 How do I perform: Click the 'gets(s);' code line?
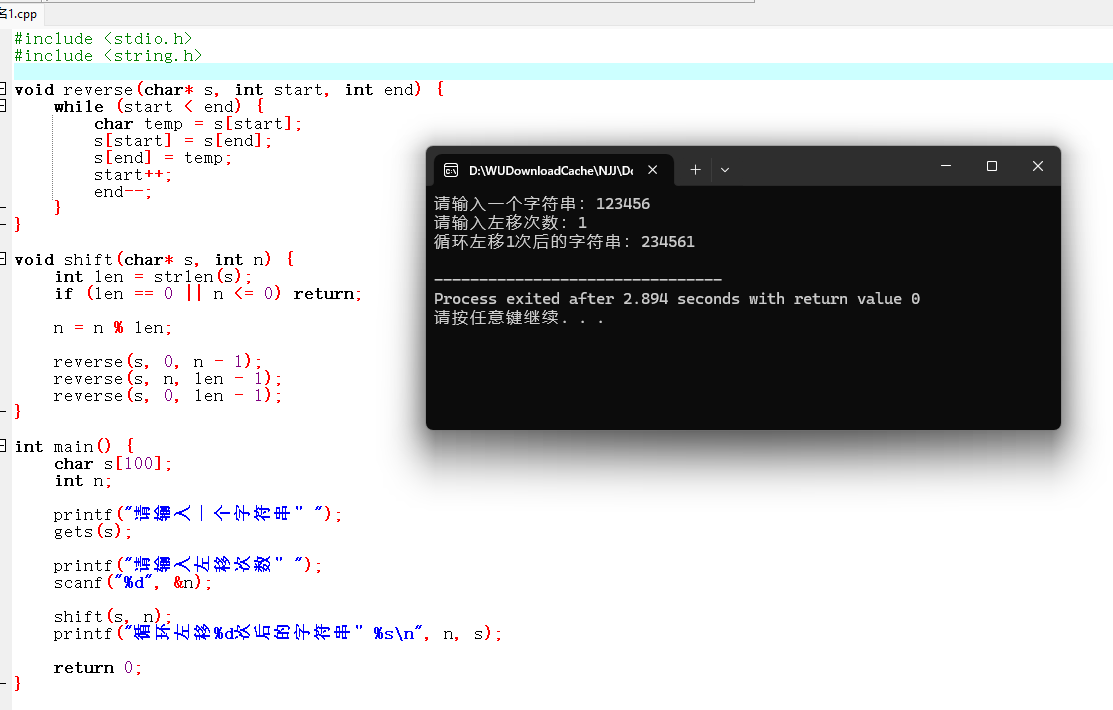93,531
